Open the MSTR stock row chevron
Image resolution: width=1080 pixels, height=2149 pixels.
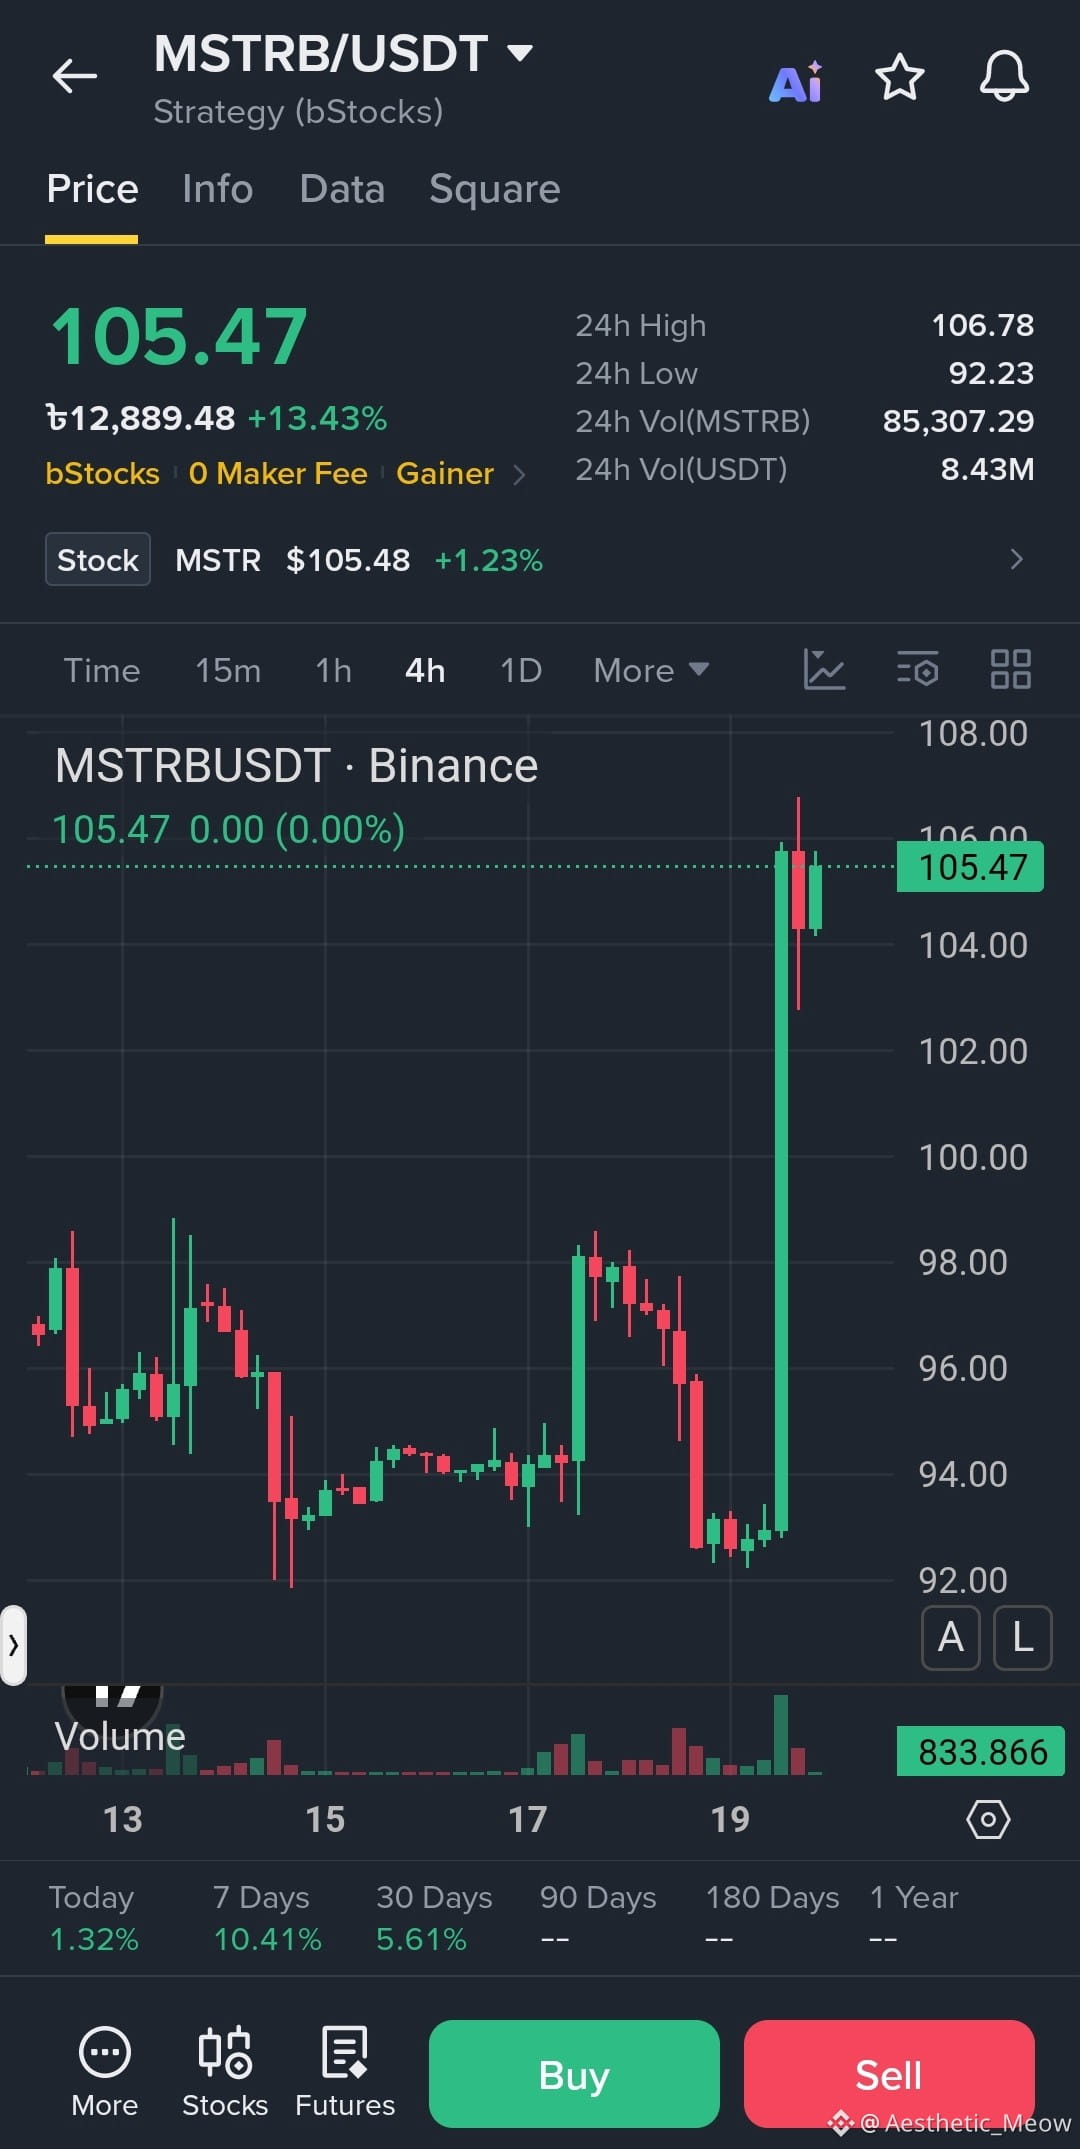pyautogui.click(x=1016, y=559)
